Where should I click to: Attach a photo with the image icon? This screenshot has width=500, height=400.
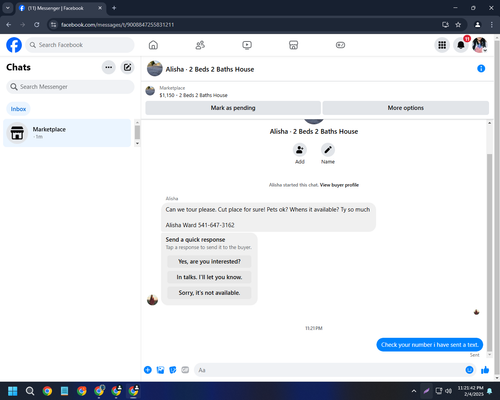160,370
